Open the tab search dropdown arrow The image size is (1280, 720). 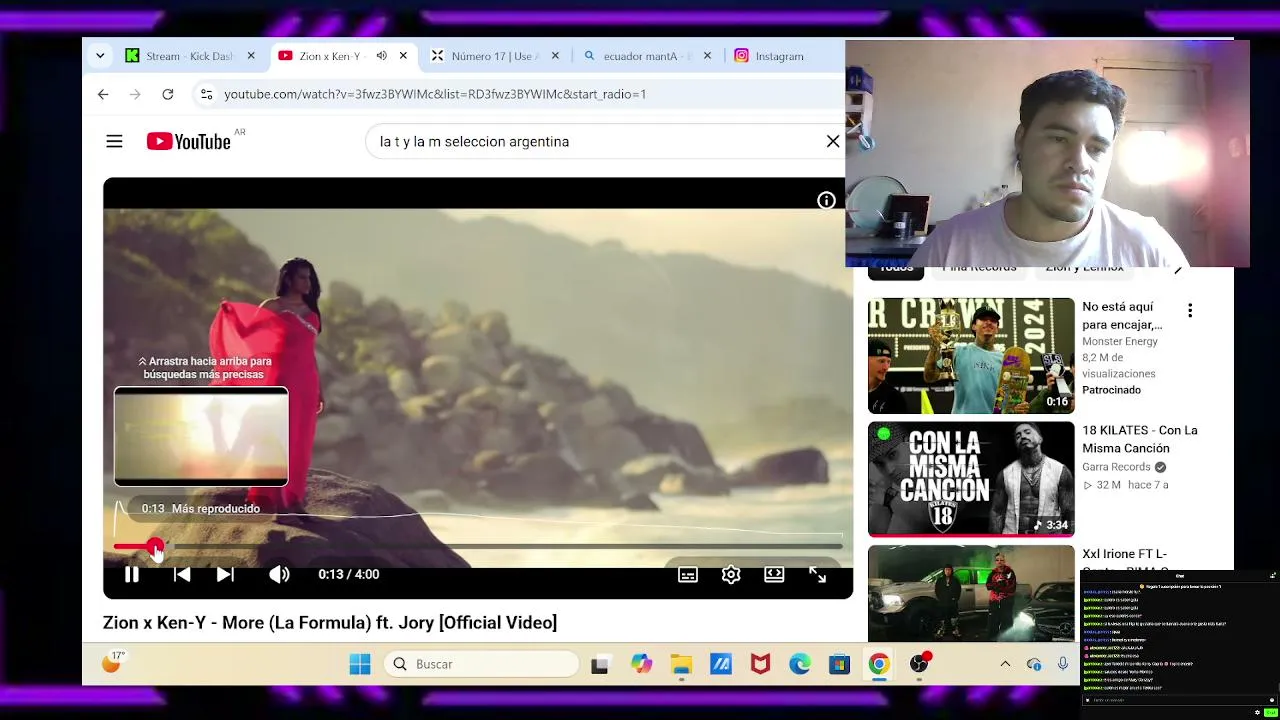pos(100,56)
